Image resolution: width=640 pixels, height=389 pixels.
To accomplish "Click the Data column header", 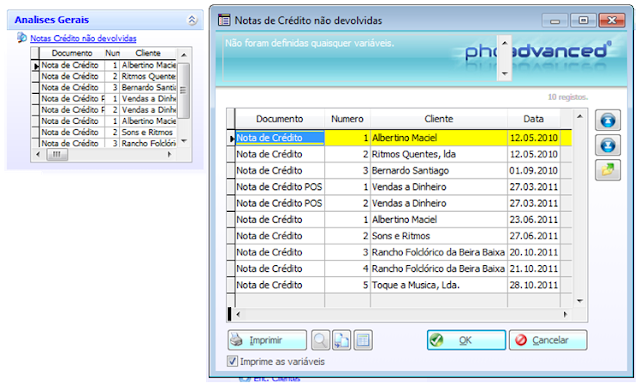I will 533,119.
